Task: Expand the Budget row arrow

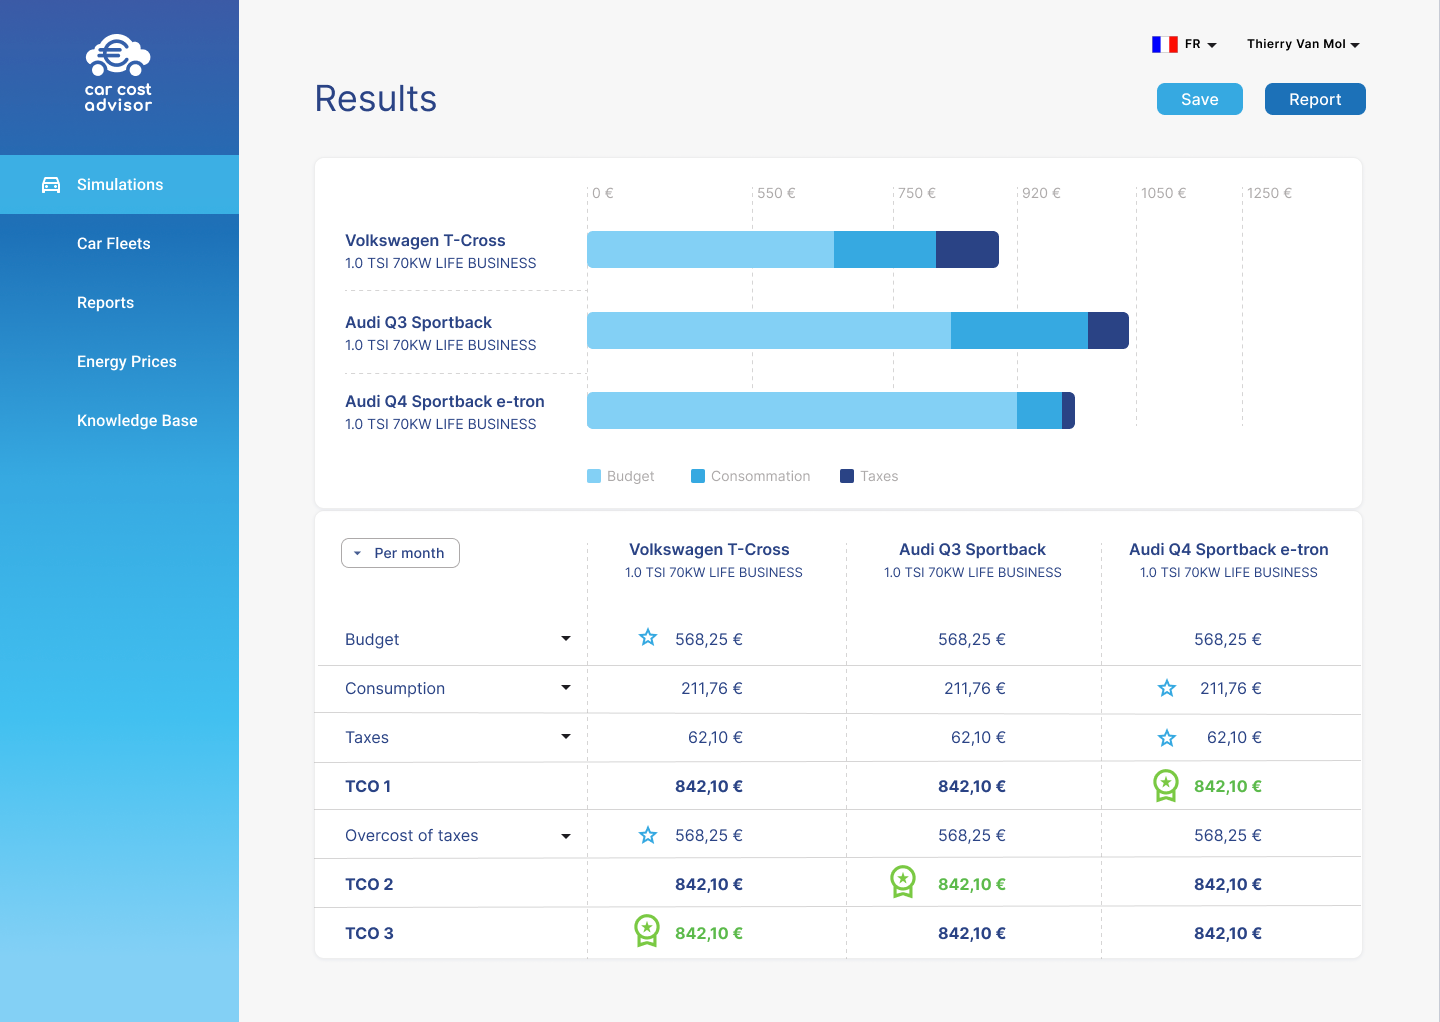Action: (x=566, y=638)
